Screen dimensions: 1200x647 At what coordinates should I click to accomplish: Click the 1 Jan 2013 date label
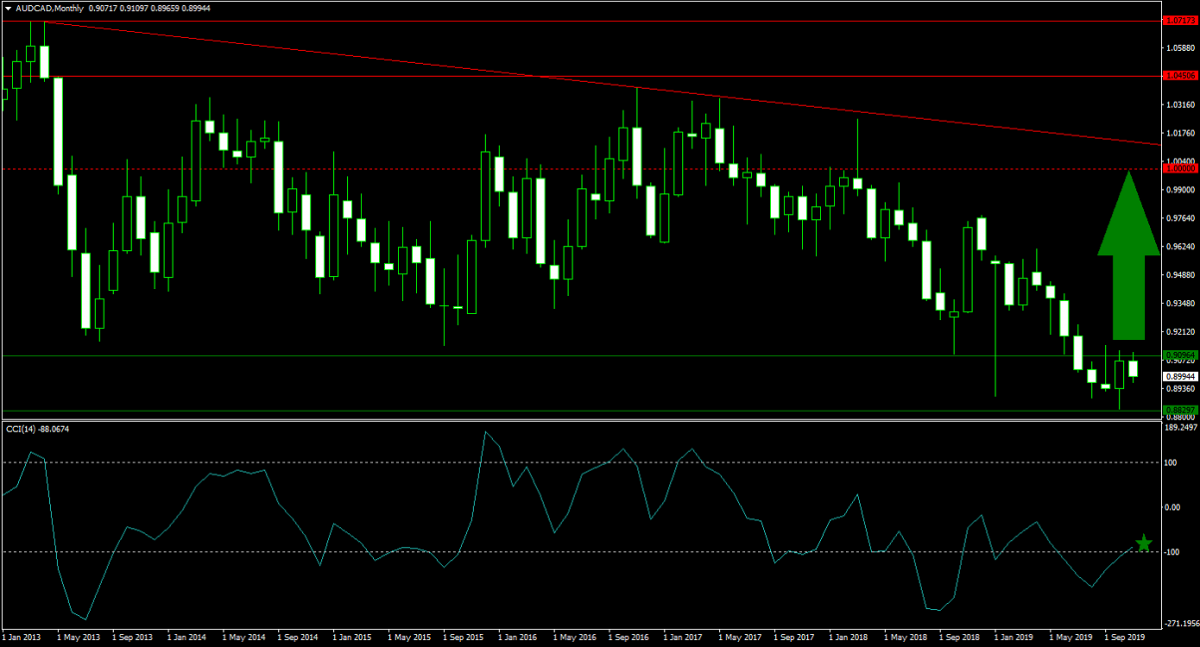click(x=22, y=635)
